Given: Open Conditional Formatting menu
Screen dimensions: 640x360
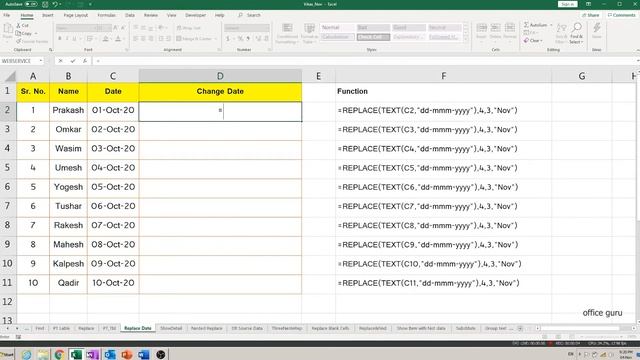Looking at the screenshot, I should [x=287, y=33].
